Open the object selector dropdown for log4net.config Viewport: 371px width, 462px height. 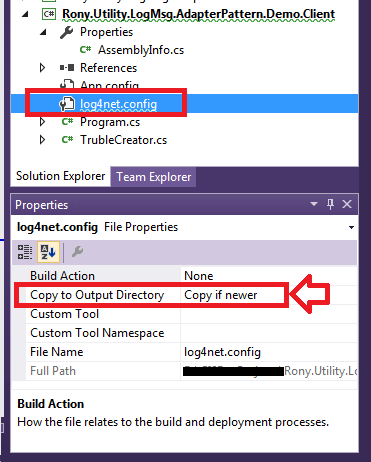click(x=351, y=227)
